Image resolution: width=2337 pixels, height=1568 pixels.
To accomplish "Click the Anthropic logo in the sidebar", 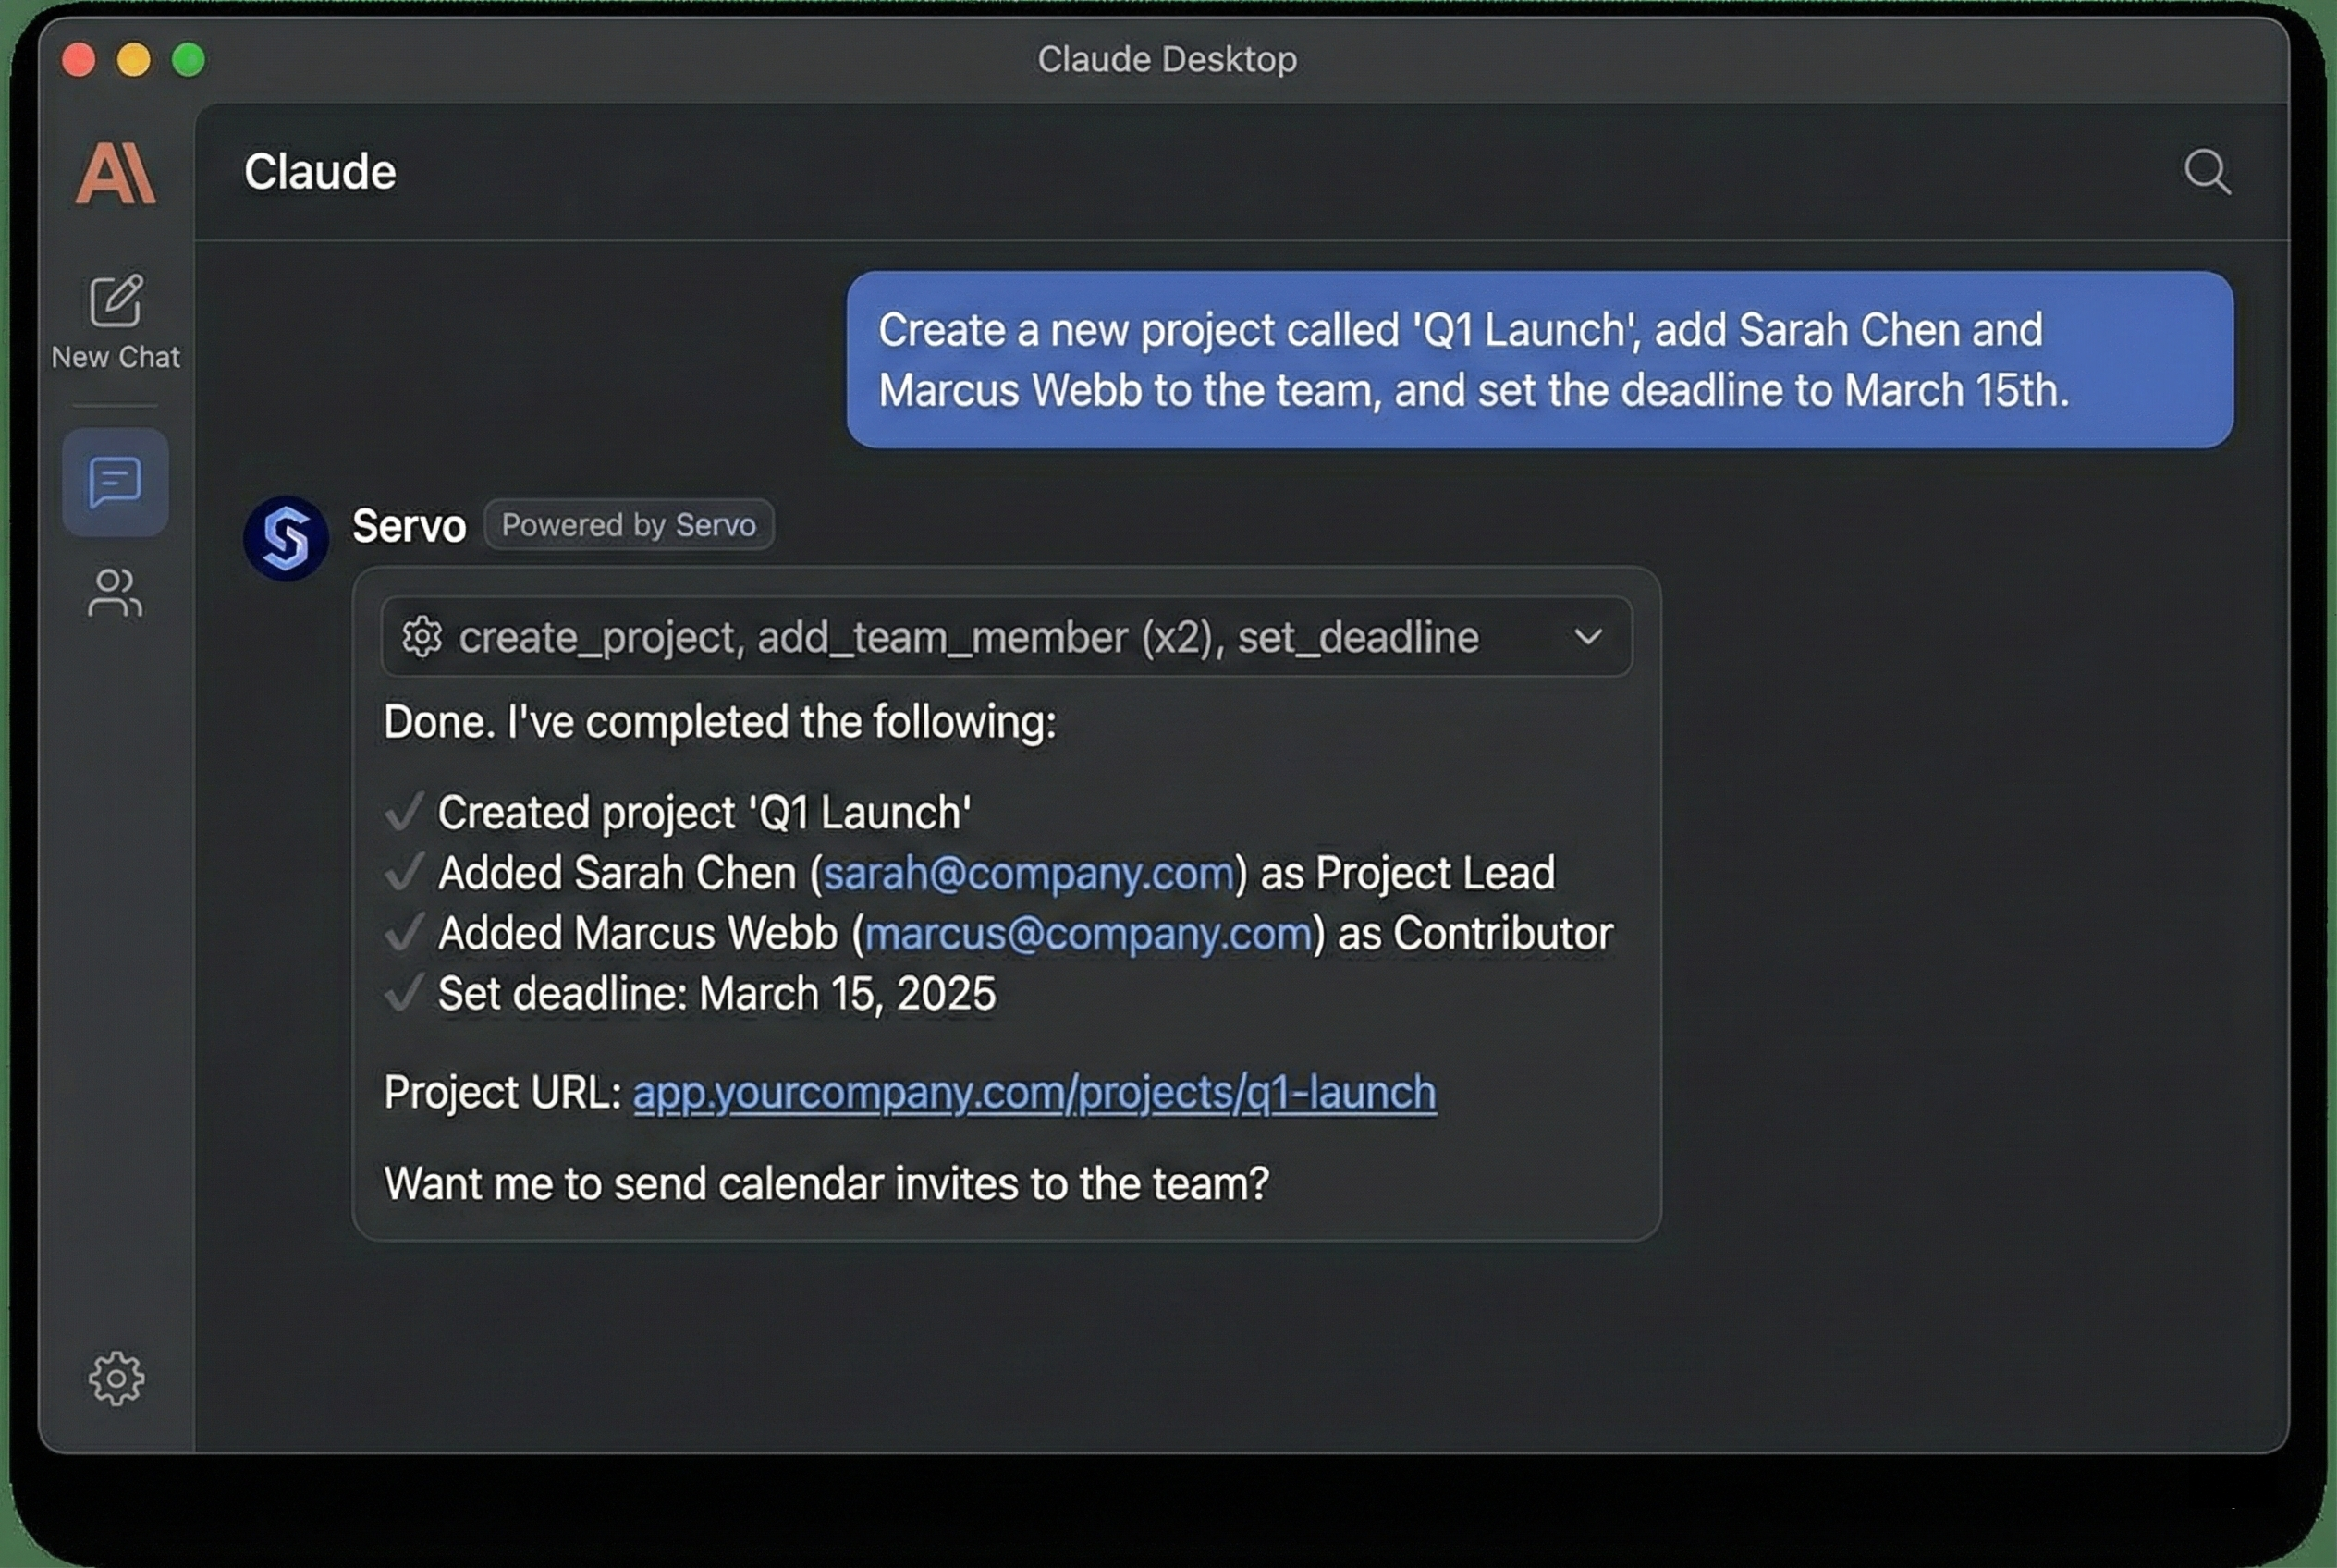I will [114, 172].
